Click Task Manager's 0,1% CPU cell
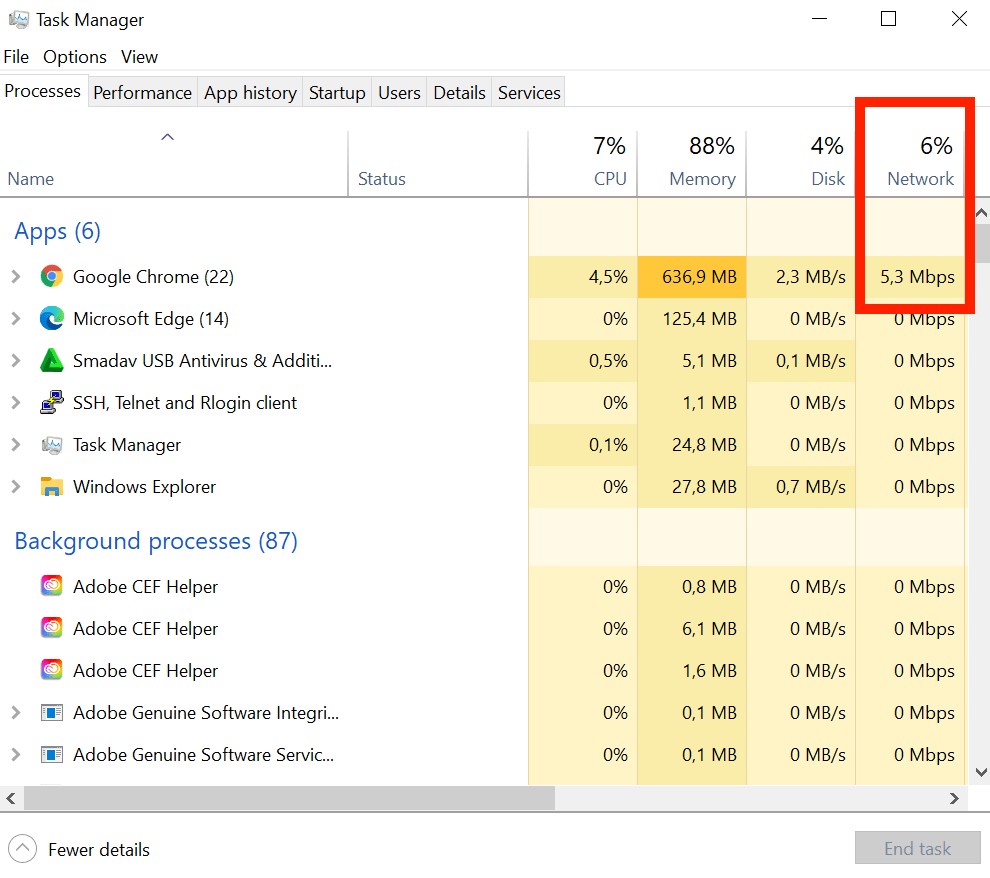 (x=582, y=445)
